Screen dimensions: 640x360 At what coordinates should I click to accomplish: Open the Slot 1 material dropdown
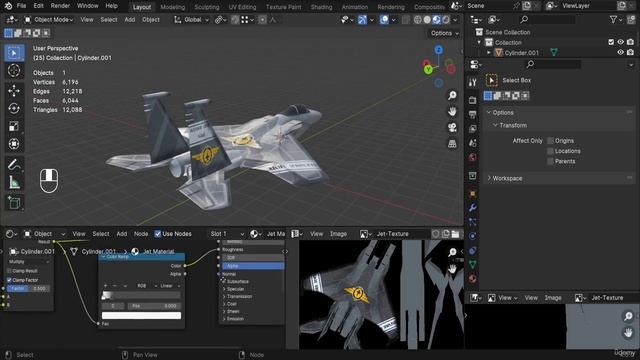coord(227,234)
